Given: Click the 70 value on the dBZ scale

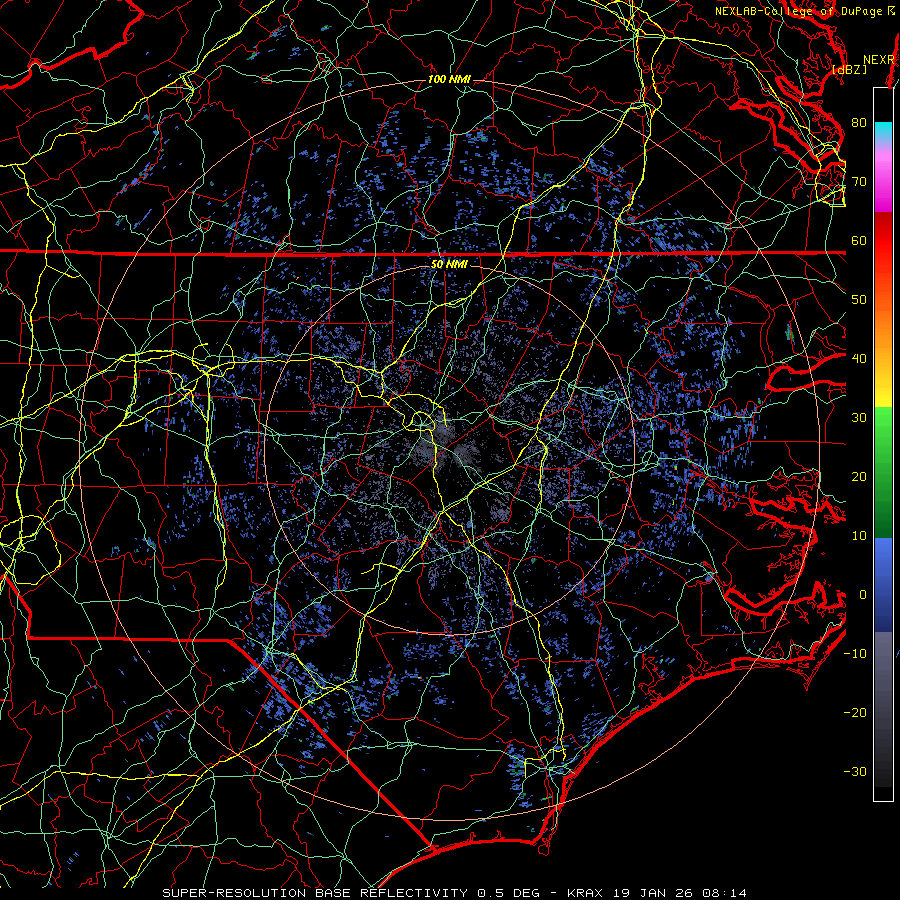Looking at the screenshot, I should [859, 182].
